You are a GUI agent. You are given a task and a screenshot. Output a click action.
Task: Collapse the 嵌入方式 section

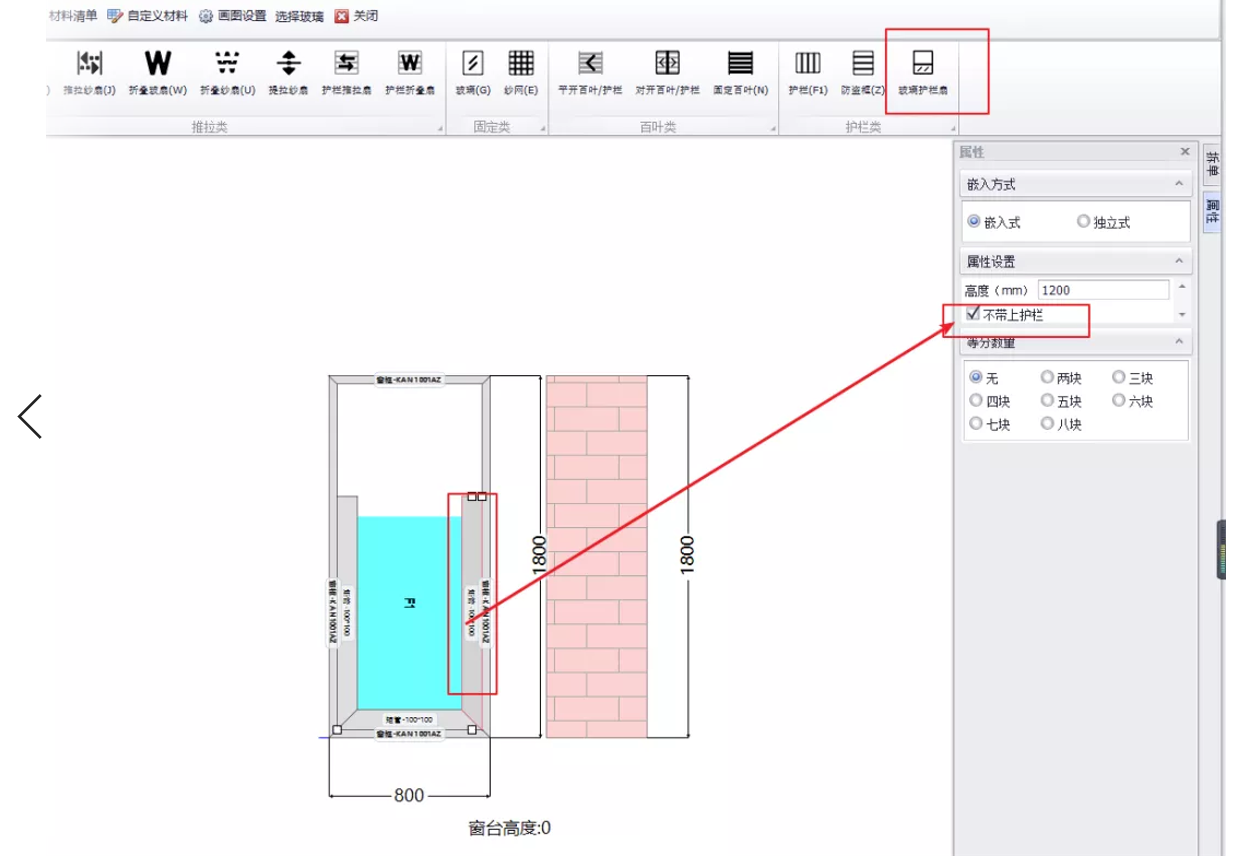(x=1179, y=184)
